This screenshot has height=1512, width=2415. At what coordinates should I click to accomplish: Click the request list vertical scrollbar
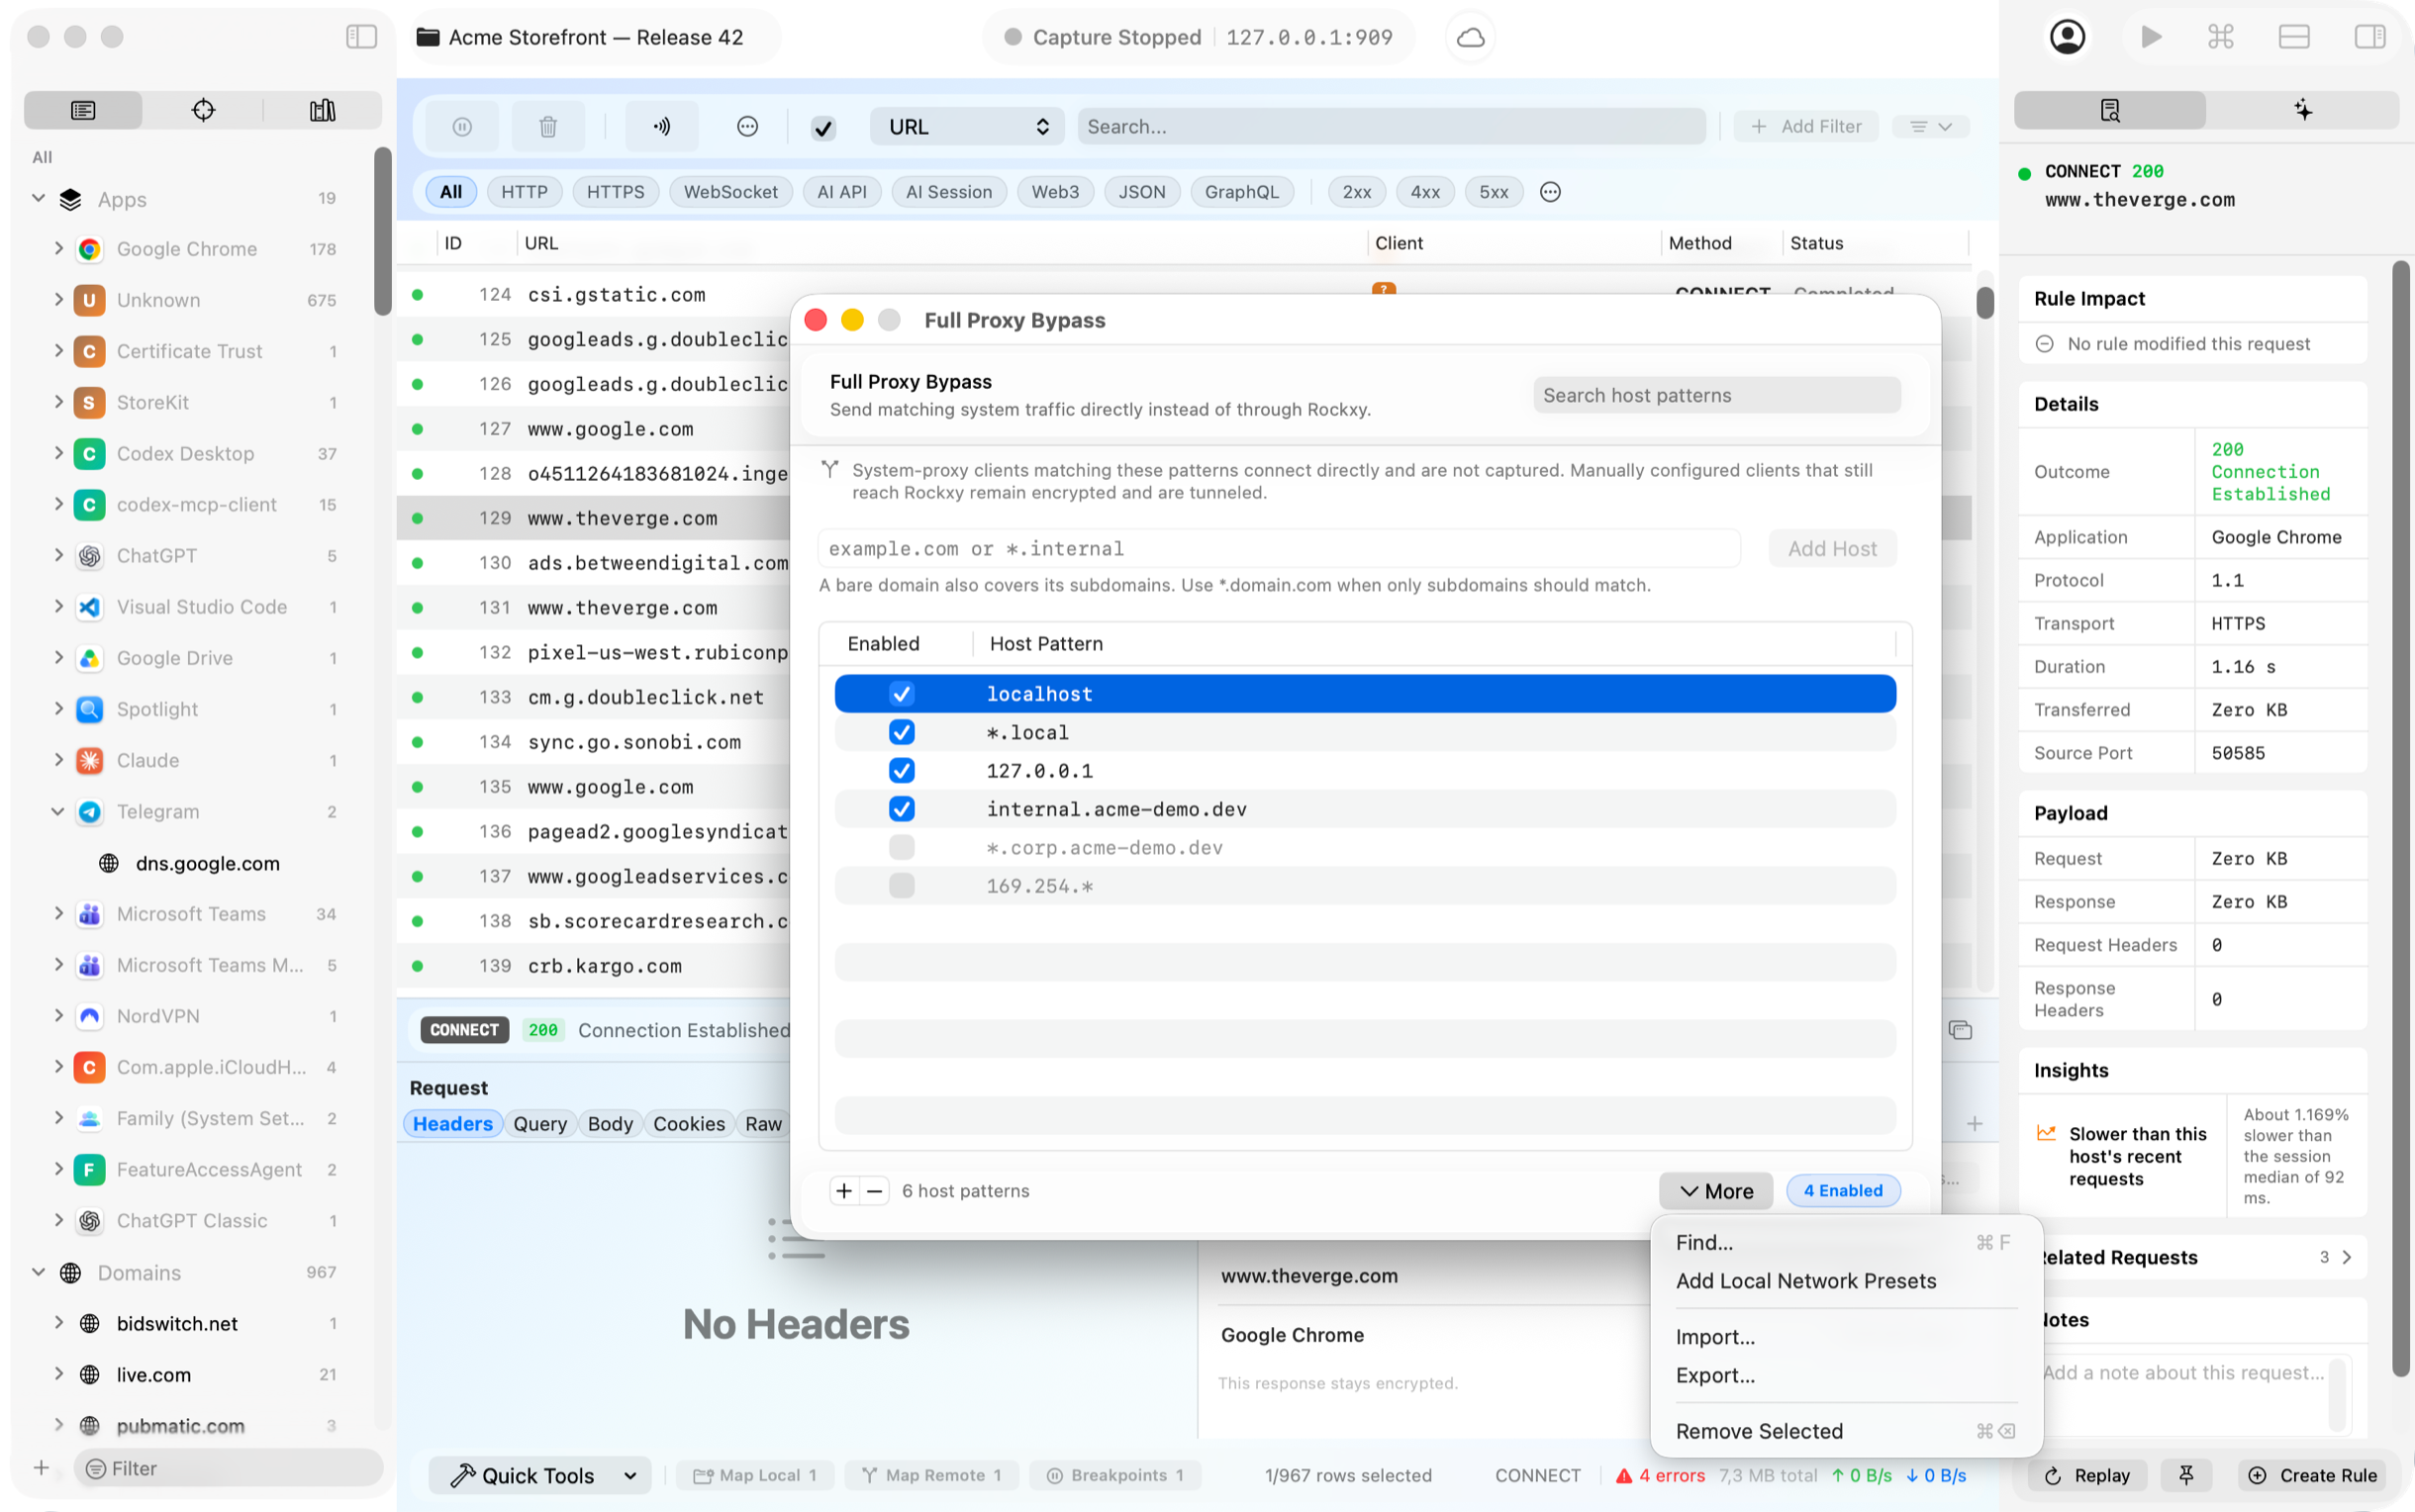click(x=1984, y=302)
